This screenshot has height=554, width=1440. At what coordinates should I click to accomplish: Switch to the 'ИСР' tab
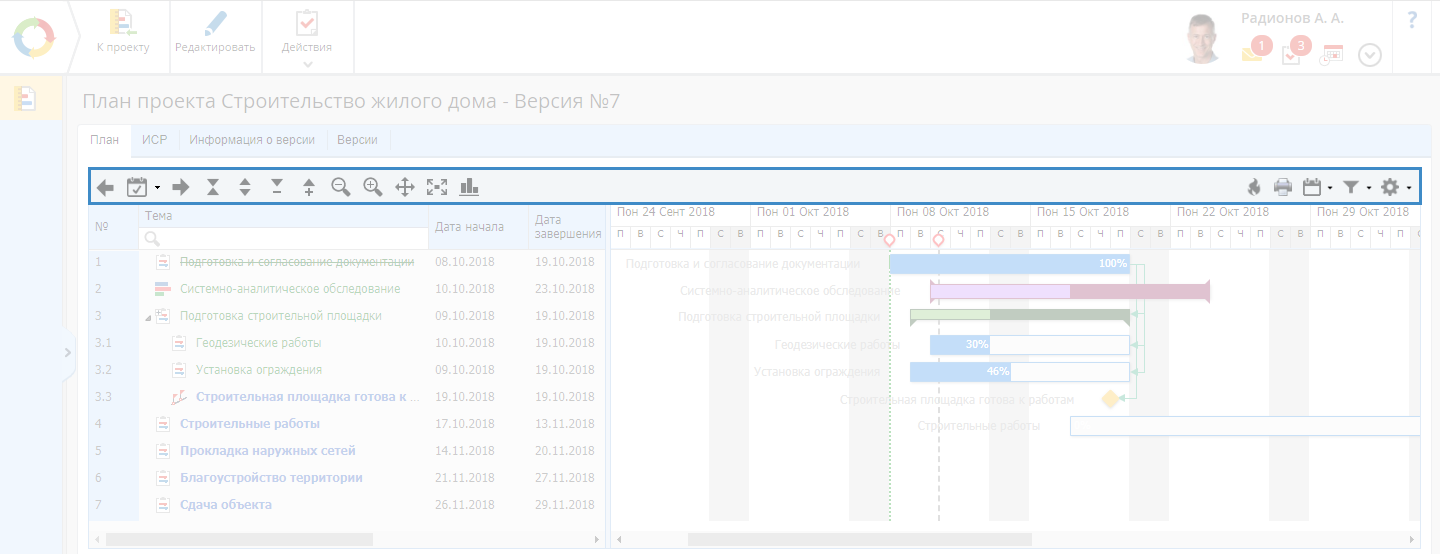tap(154, 140)
